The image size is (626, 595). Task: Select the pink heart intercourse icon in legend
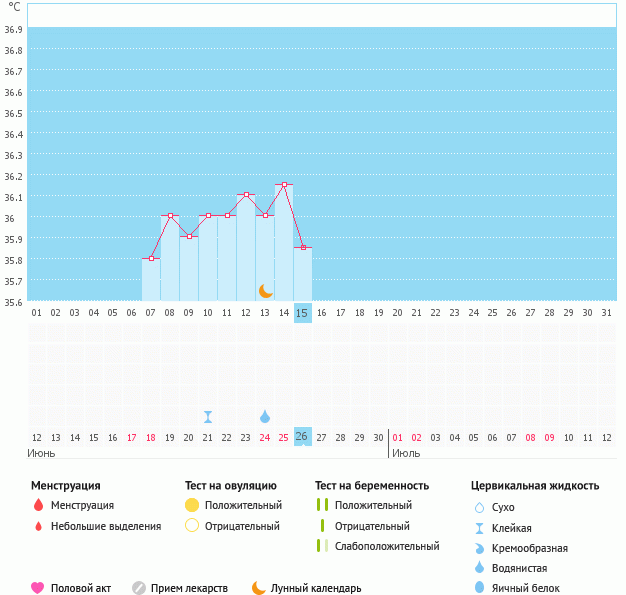[38, 588]
